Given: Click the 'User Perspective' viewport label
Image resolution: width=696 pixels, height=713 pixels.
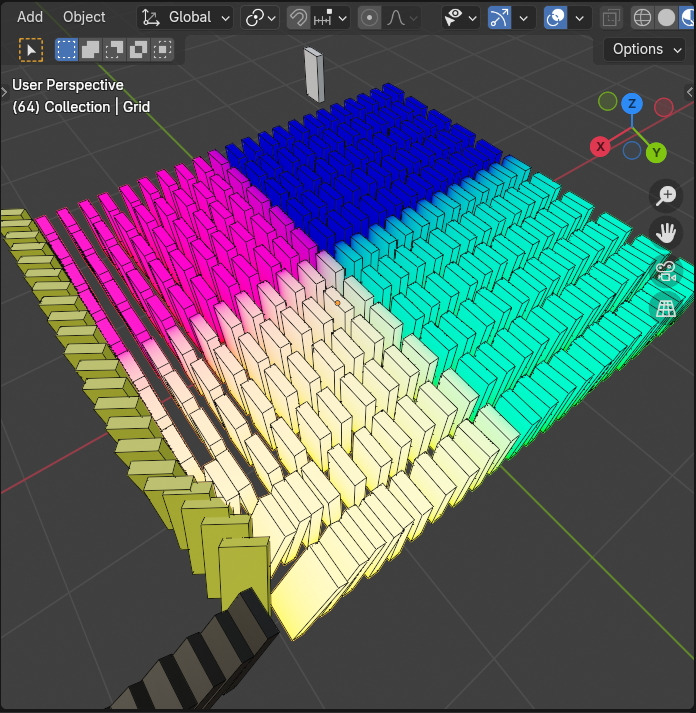Looking at the screenshot, I should (68, 85).
